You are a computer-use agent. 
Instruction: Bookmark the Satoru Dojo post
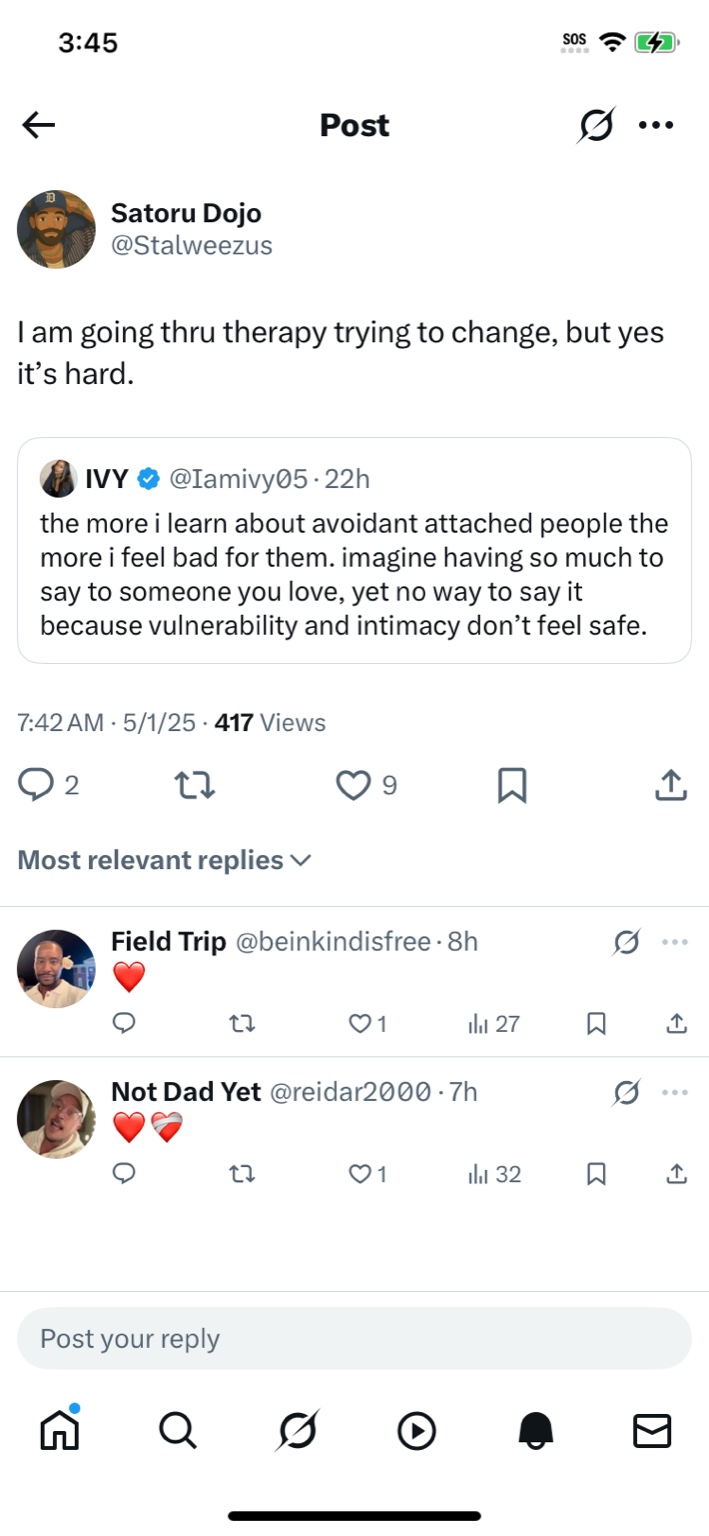point(512,786)
